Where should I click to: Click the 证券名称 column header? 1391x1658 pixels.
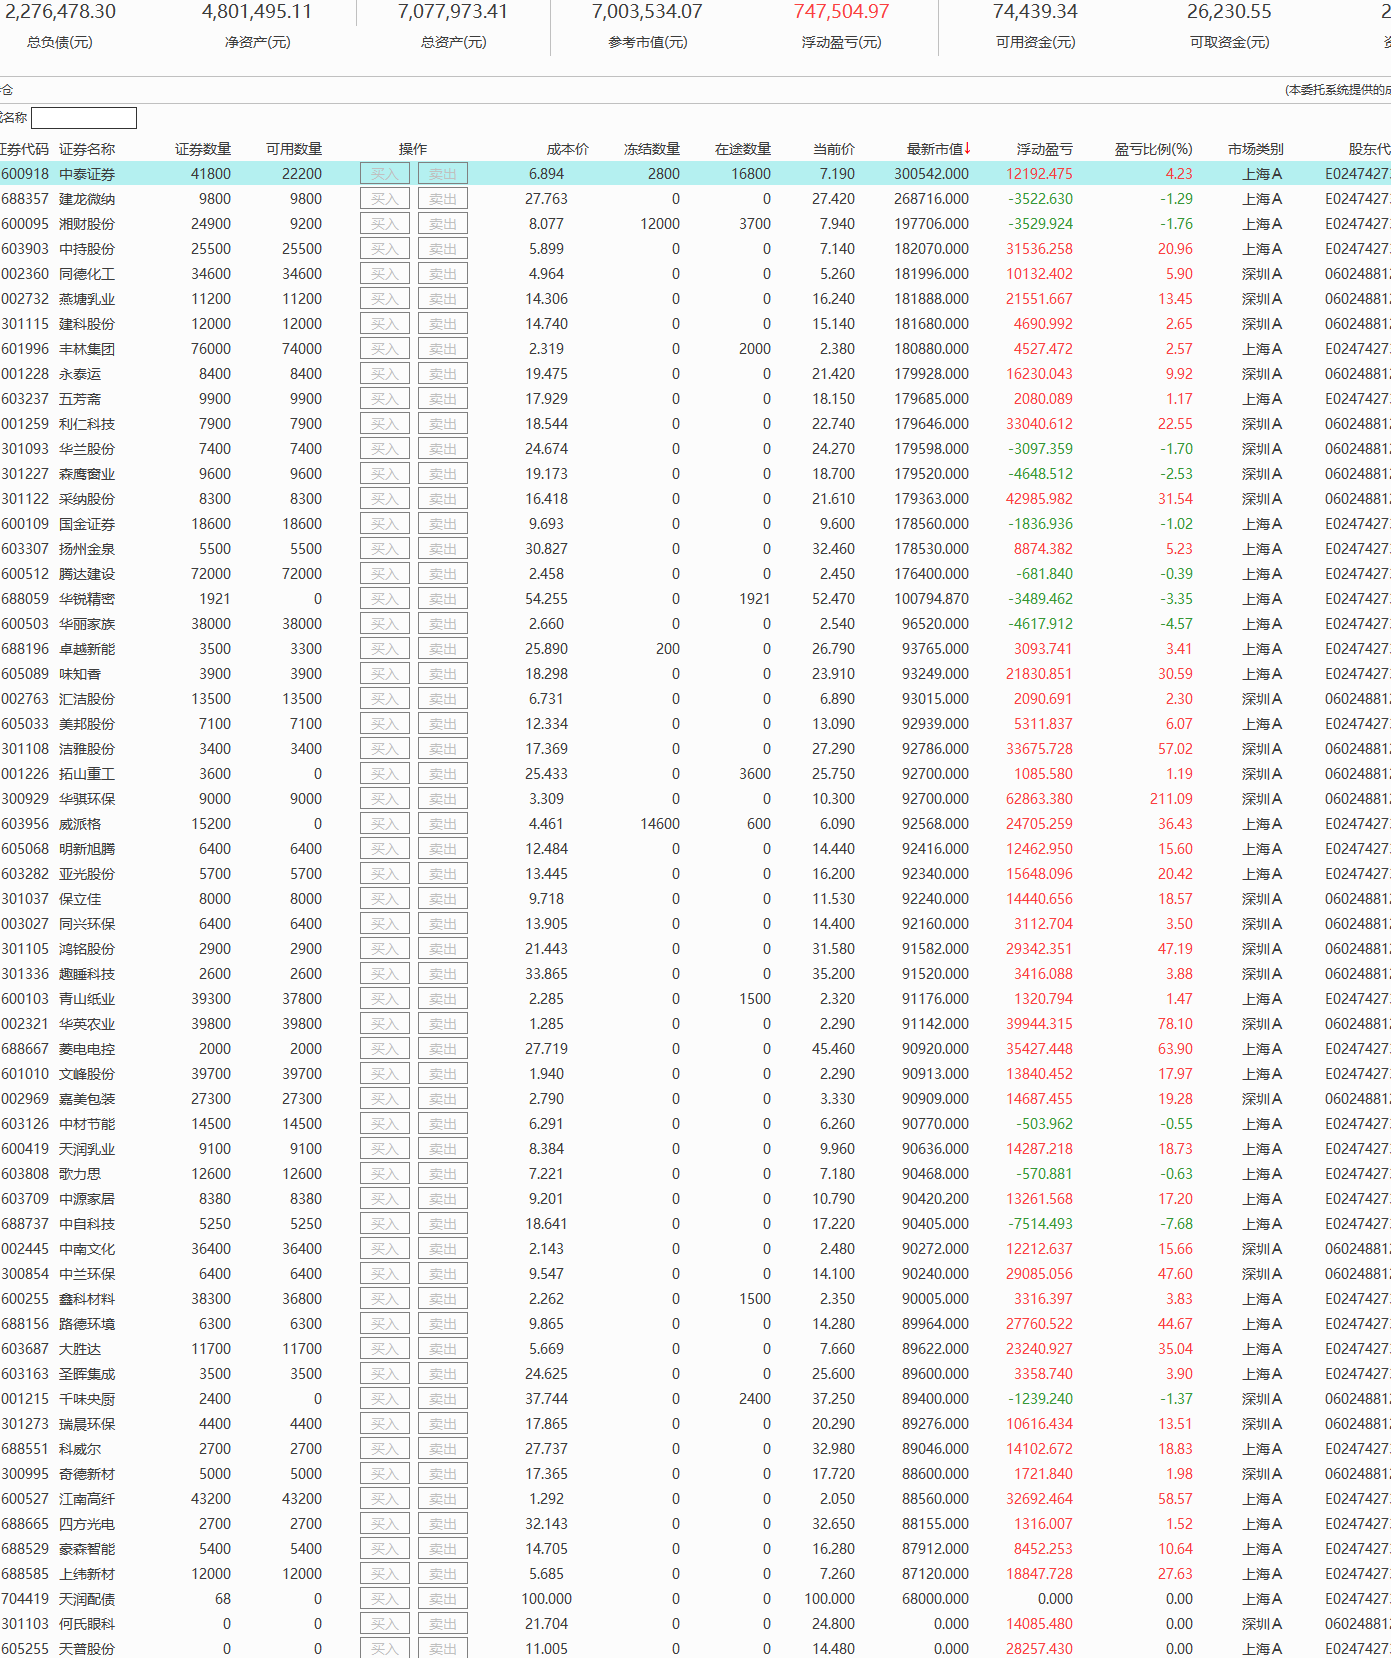87,149
